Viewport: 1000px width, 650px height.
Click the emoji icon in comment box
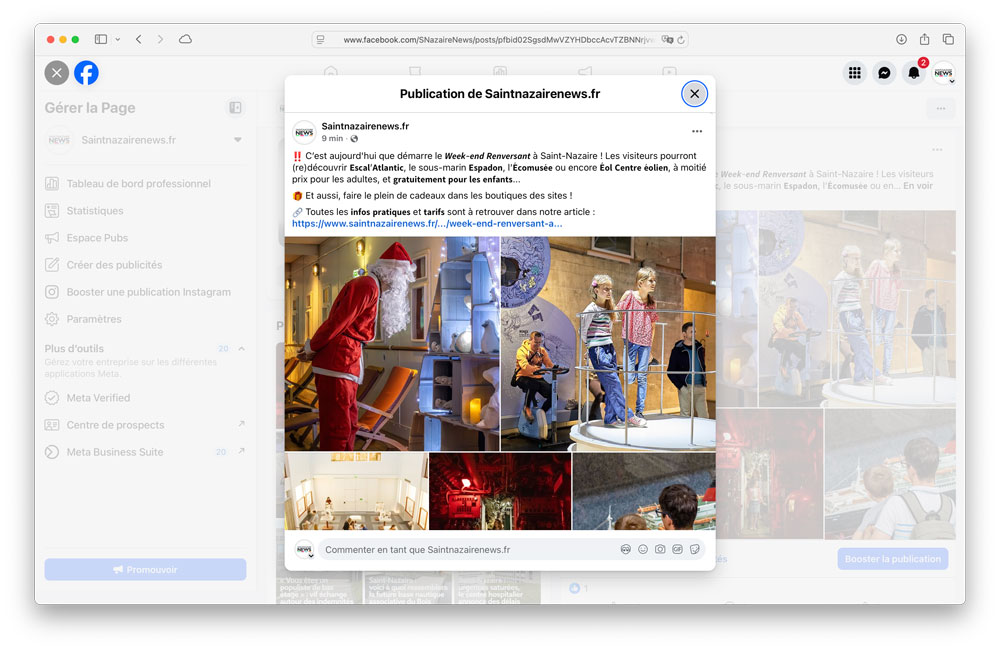point(643,549)
